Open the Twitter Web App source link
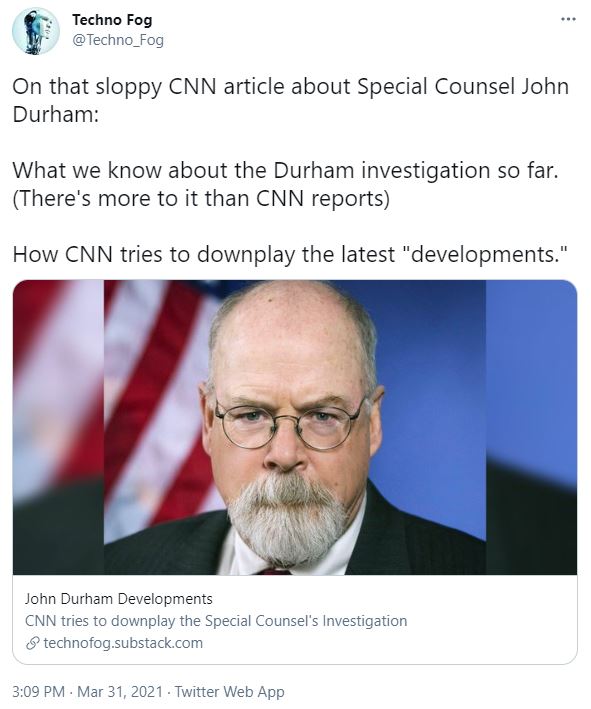This screenshot has height=709, width=591. coord(230,691)
